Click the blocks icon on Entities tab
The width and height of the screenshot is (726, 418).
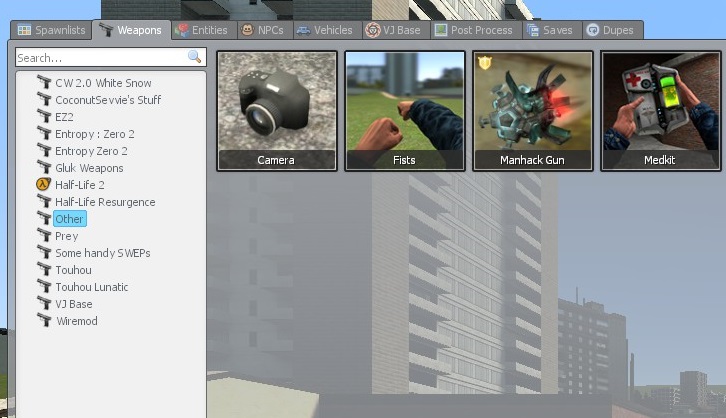182,30
